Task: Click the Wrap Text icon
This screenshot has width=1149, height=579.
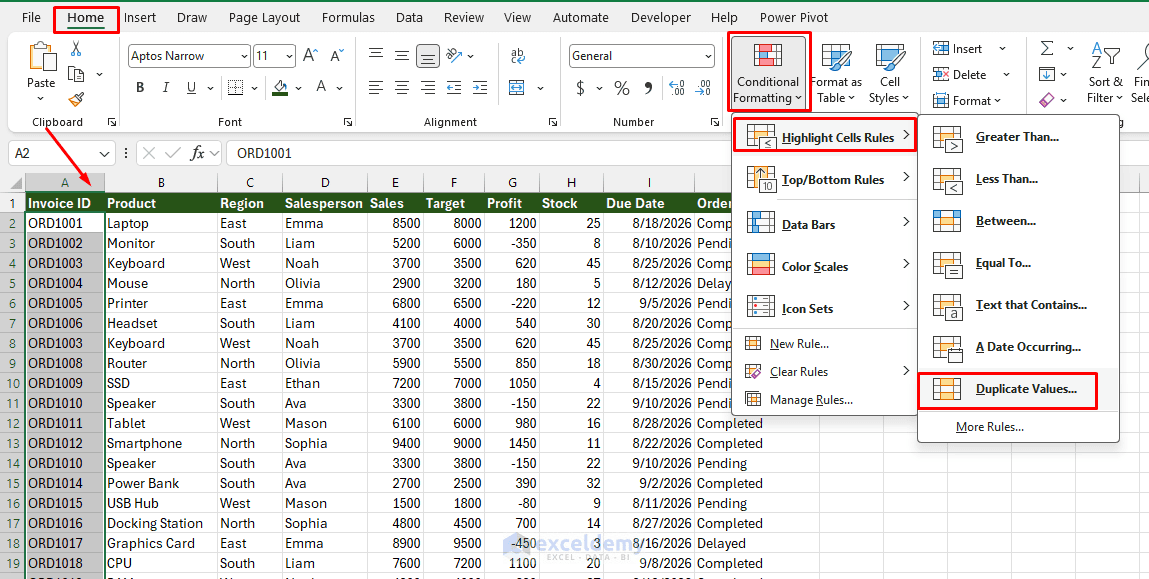Action: point(517,55)
